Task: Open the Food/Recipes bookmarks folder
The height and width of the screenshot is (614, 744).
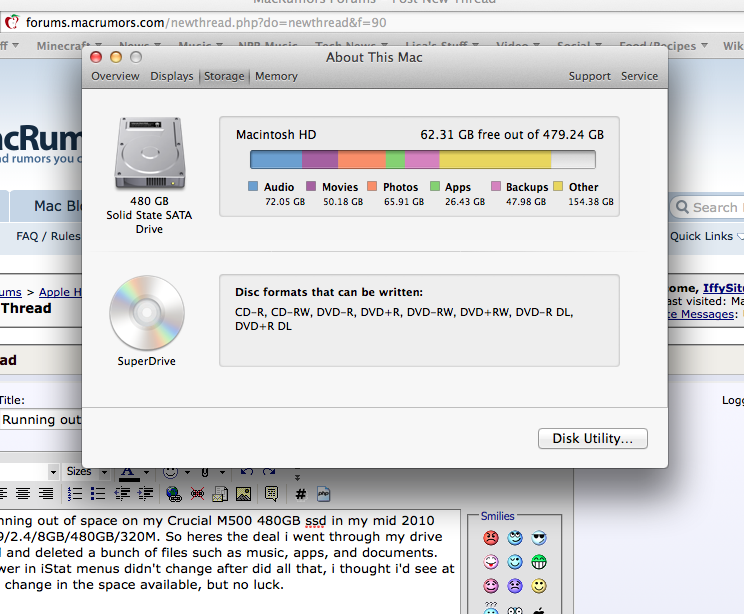Action: click(663, 46)
